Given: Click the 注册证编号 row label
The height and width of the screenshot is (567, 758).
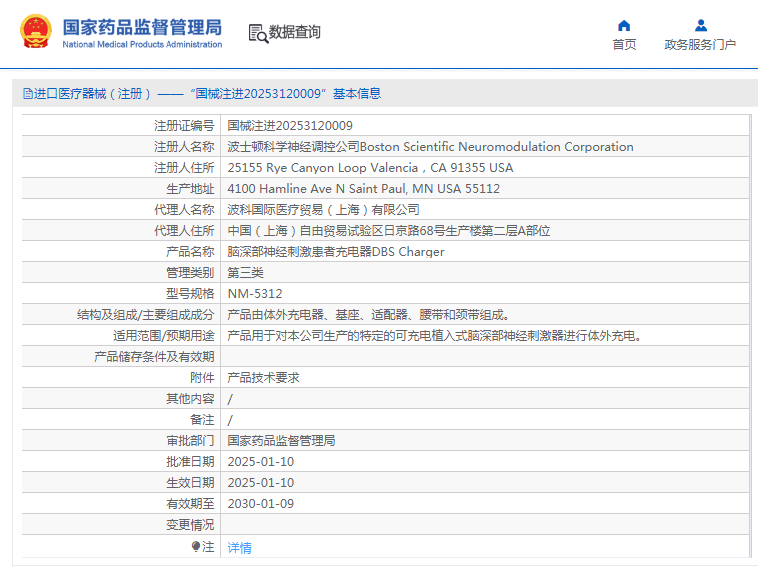Looking at the screenshot, I should 184,126.
